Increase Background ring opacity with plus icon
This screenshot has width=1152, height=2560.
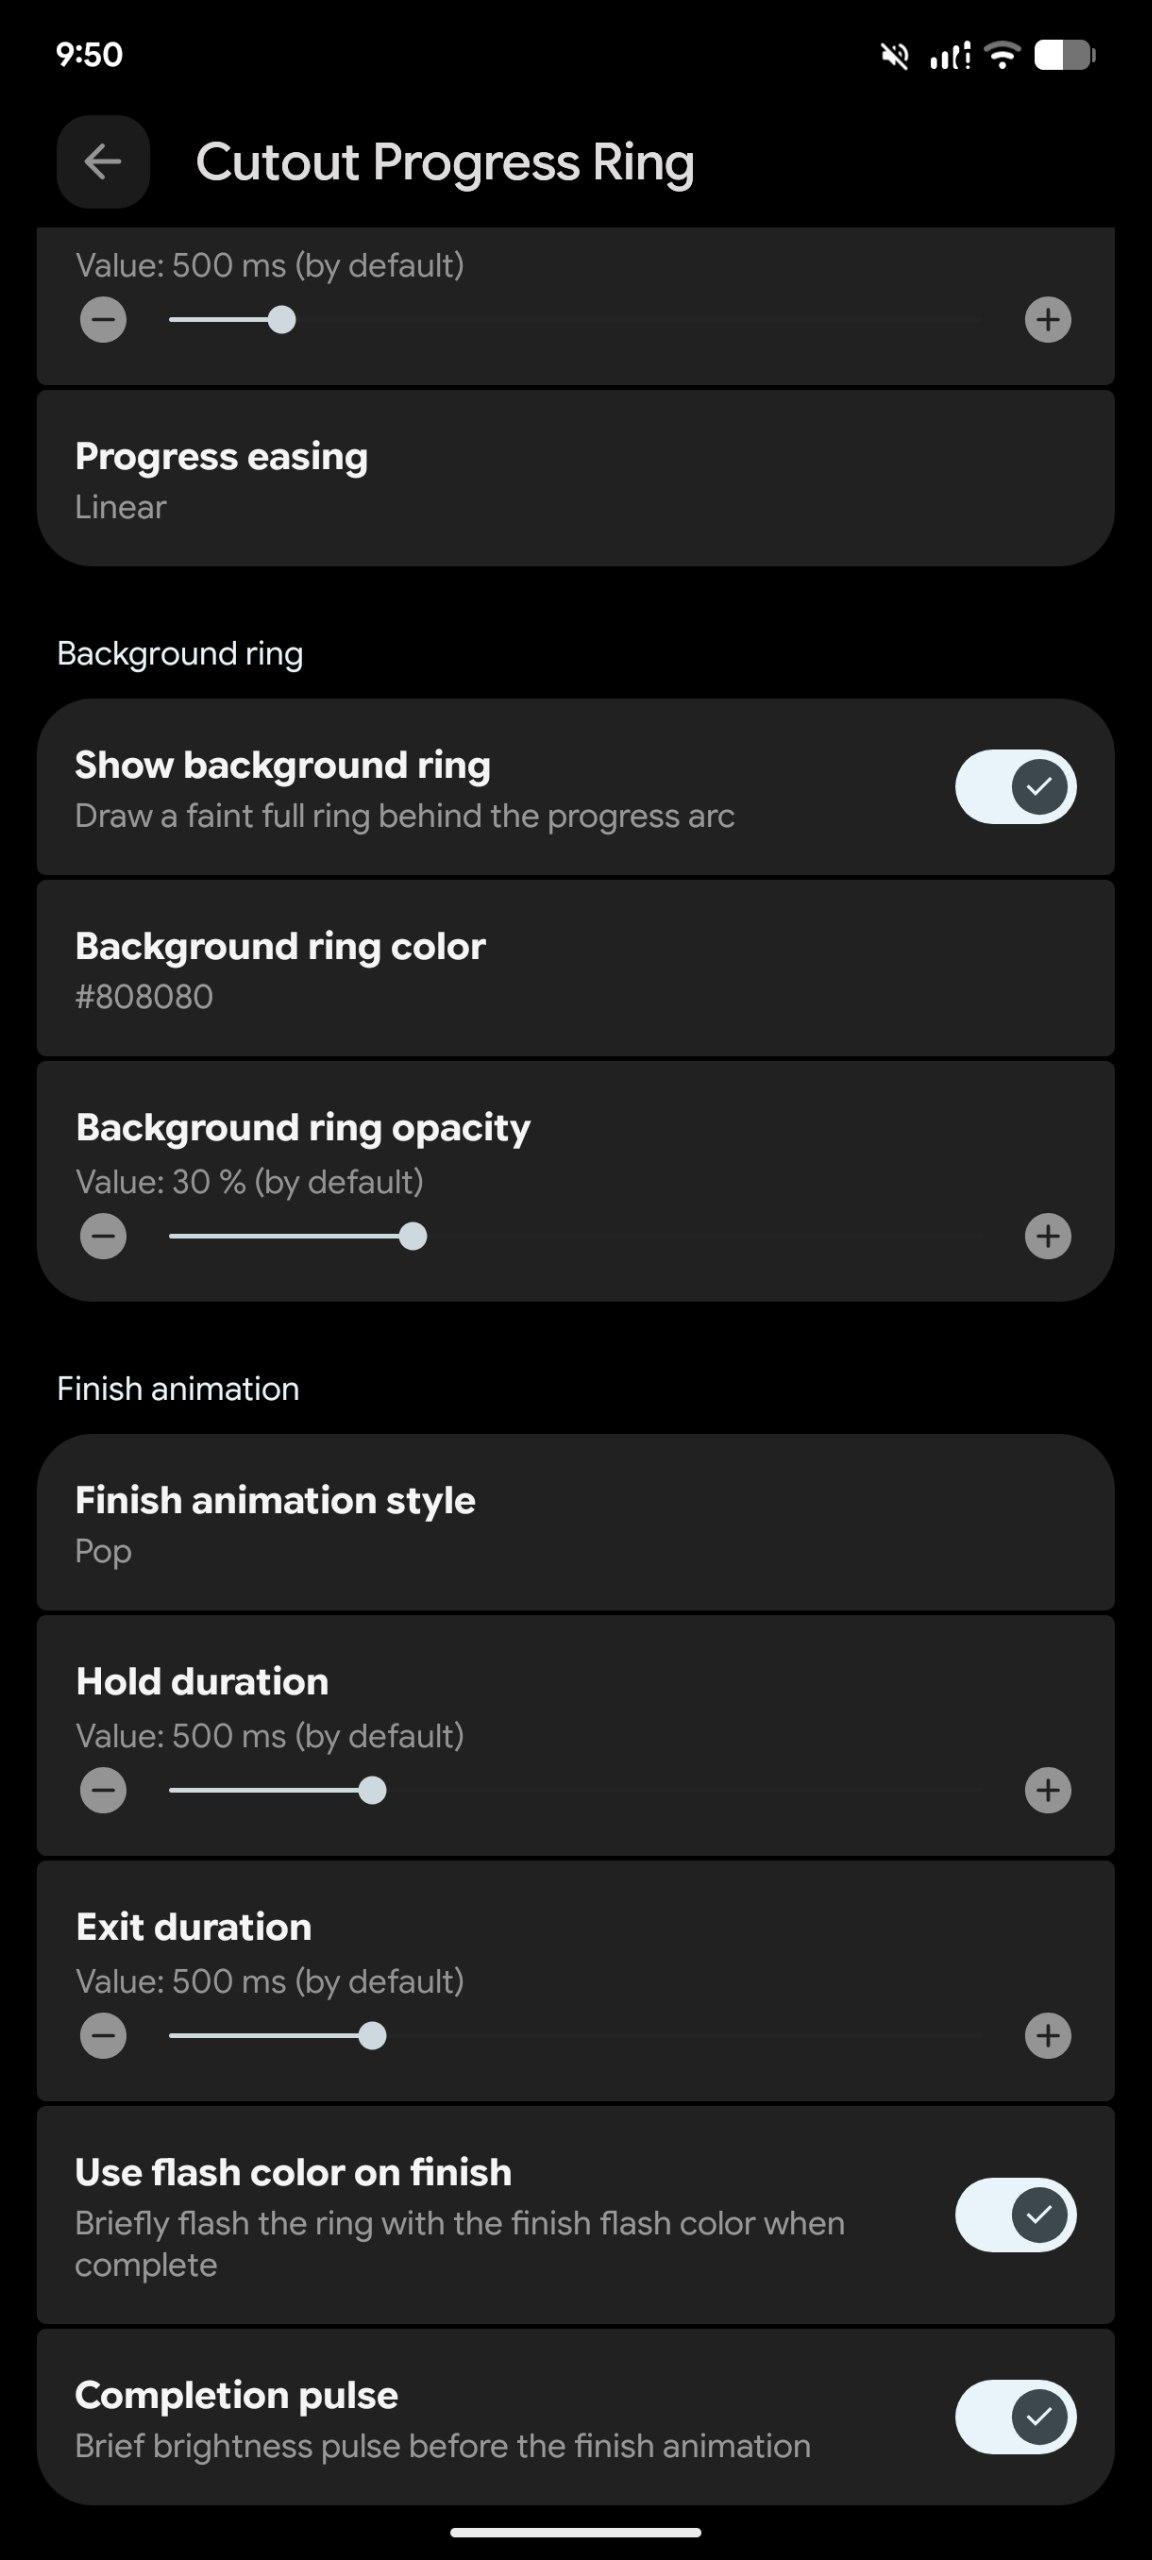pyautogui.click(x=1047, y=1236)
